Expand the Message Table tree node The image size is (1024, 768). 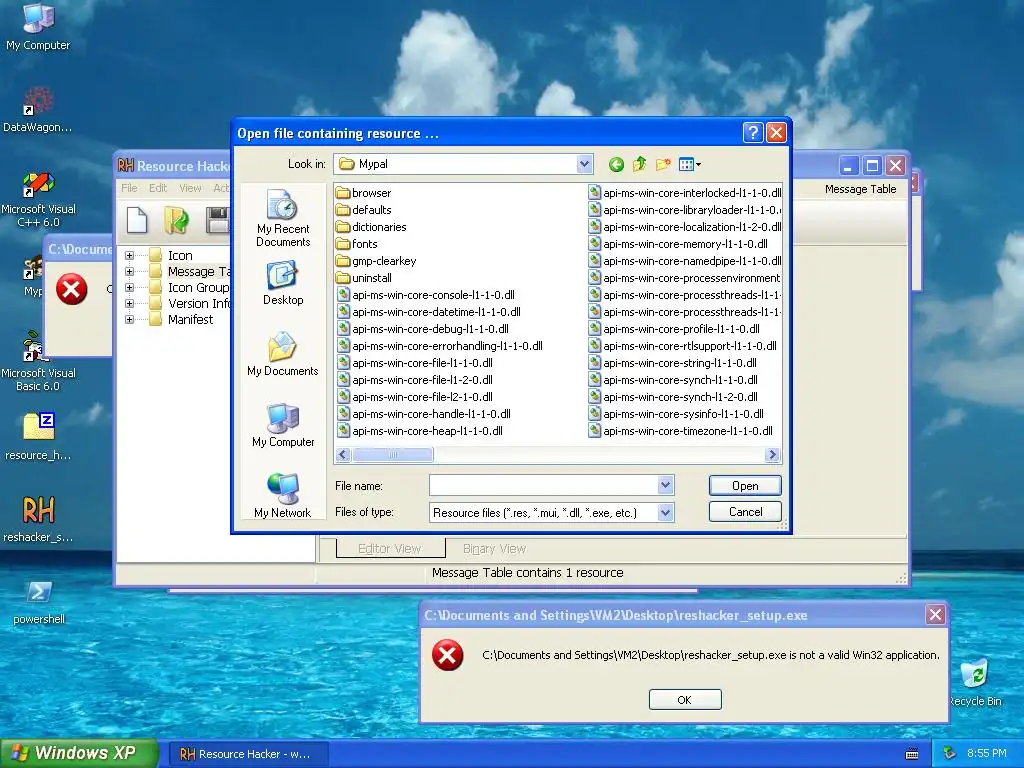tap(129, 272)
